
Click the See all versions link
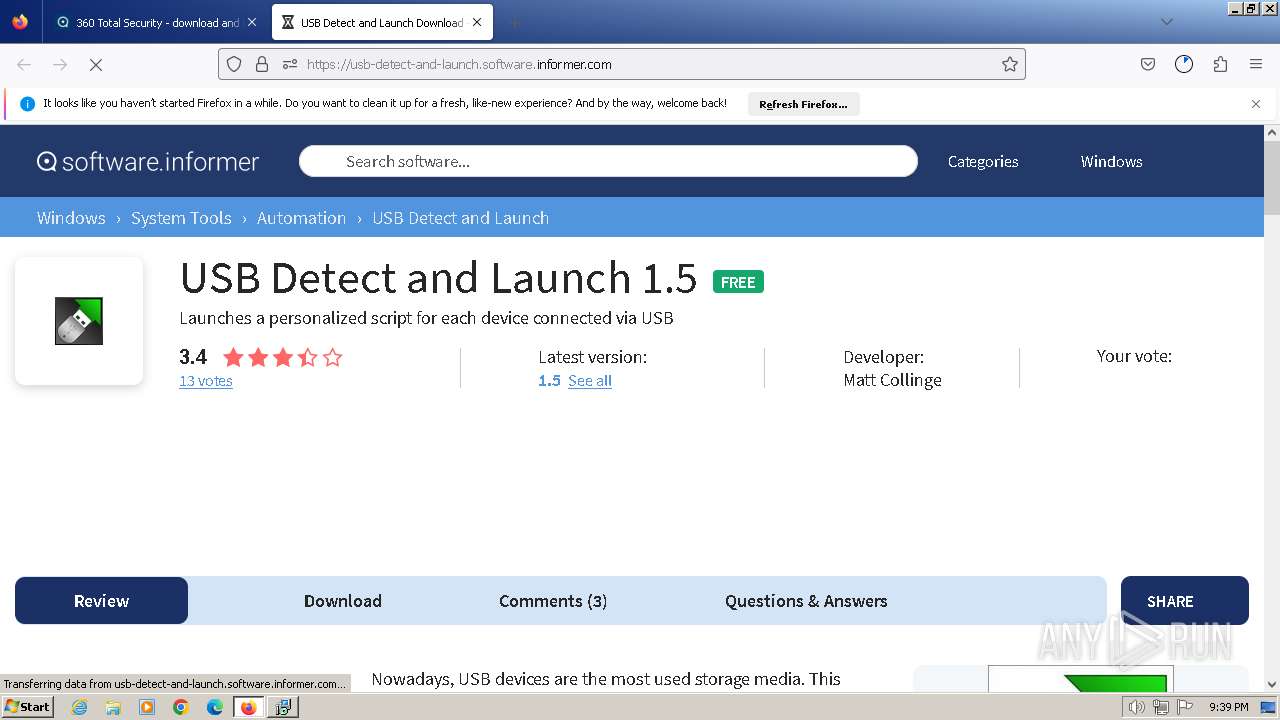coord(590,381)
